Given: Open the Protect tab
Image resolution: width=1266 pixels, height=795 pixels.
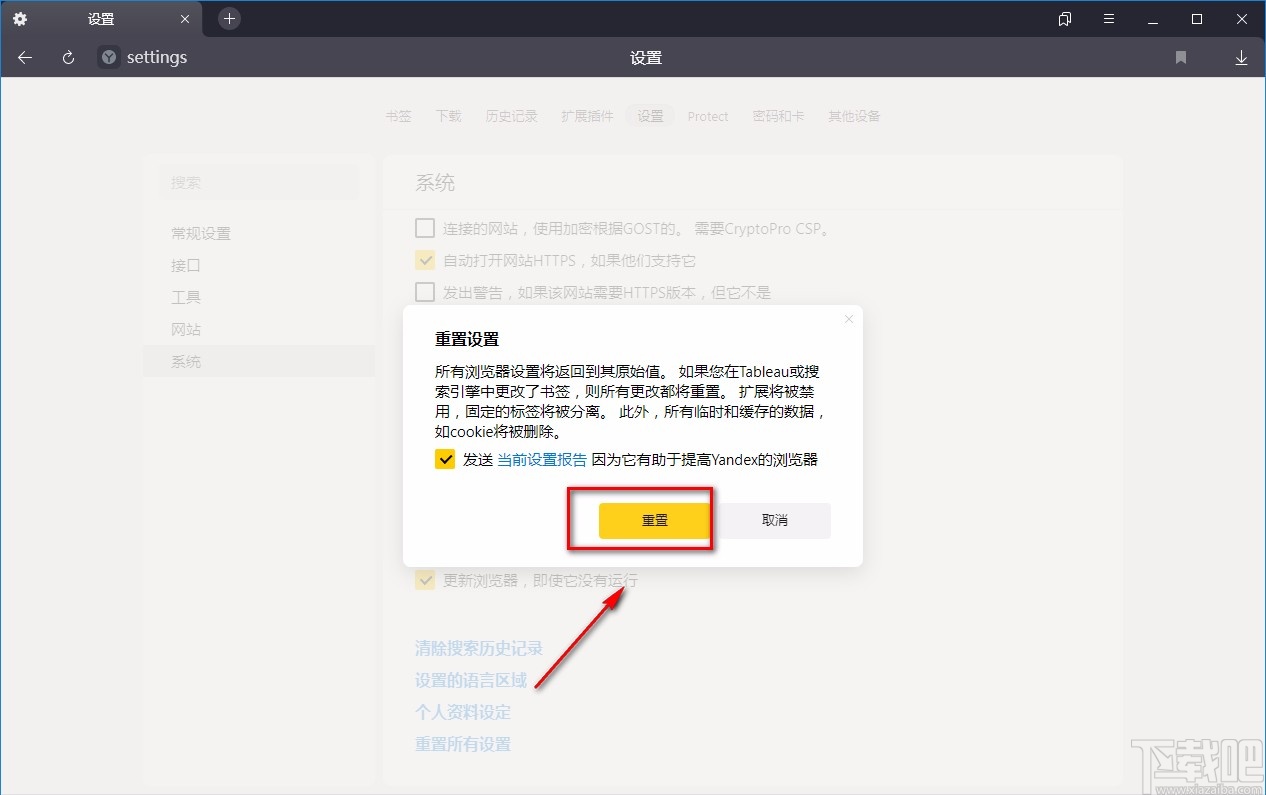Looking at the screenshot, I should [707, 115].
